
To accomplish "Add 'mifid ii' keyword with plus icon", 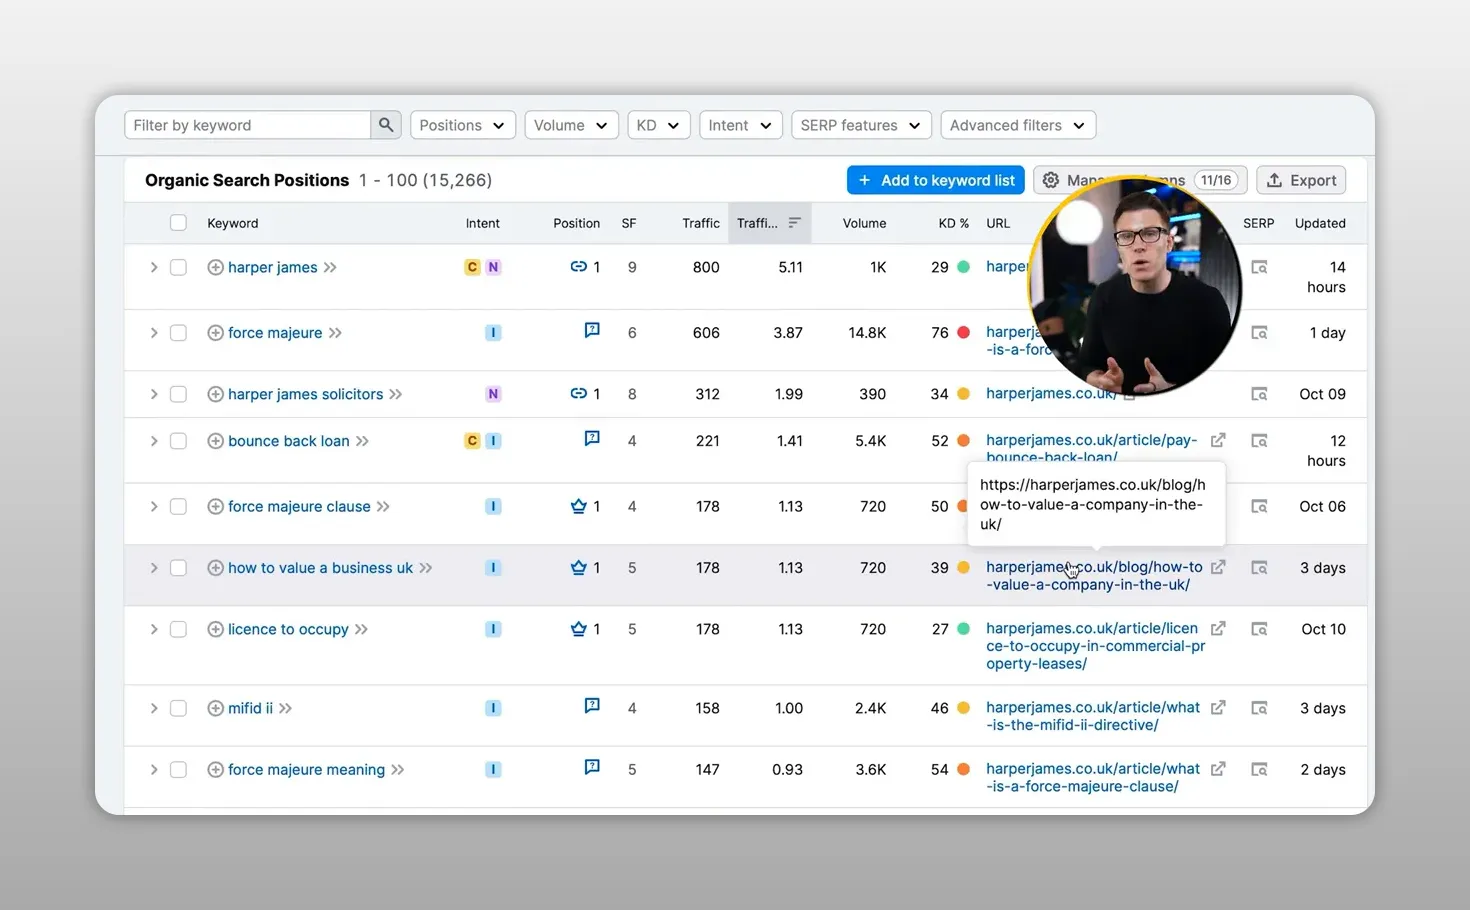I will [x=215, y=708].
